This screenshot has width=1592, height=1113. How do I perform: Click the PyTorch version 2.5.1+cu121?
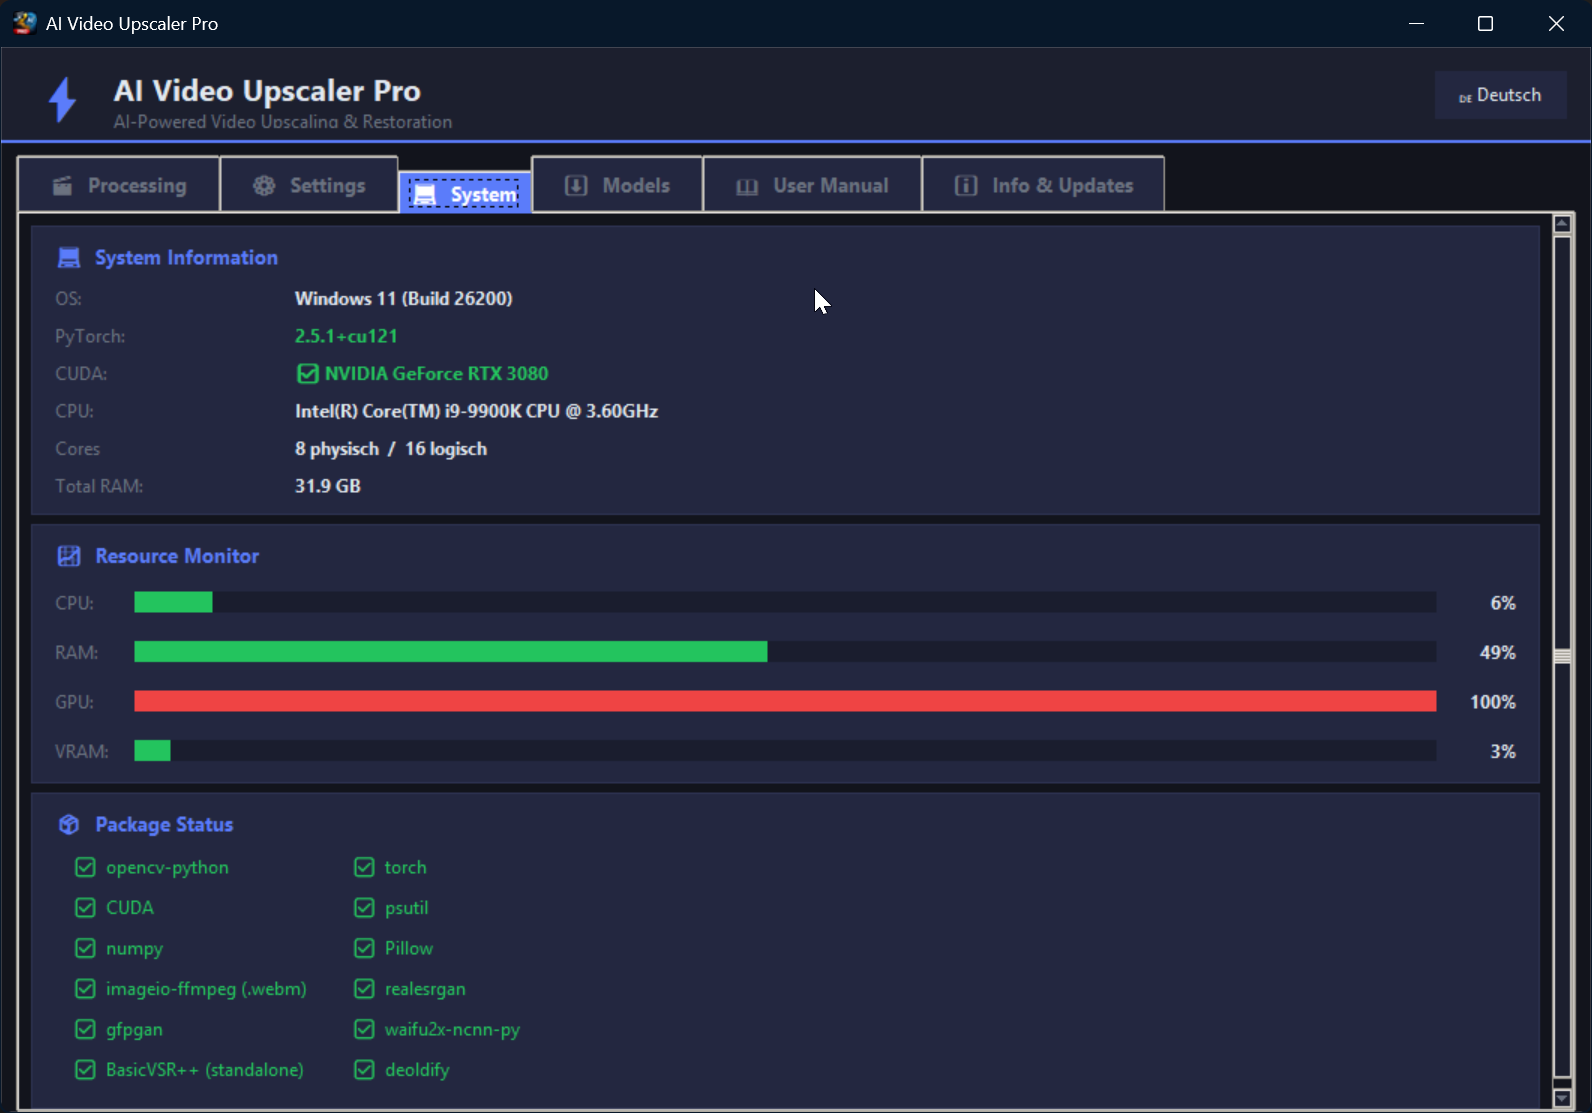[x=346, y=336]
